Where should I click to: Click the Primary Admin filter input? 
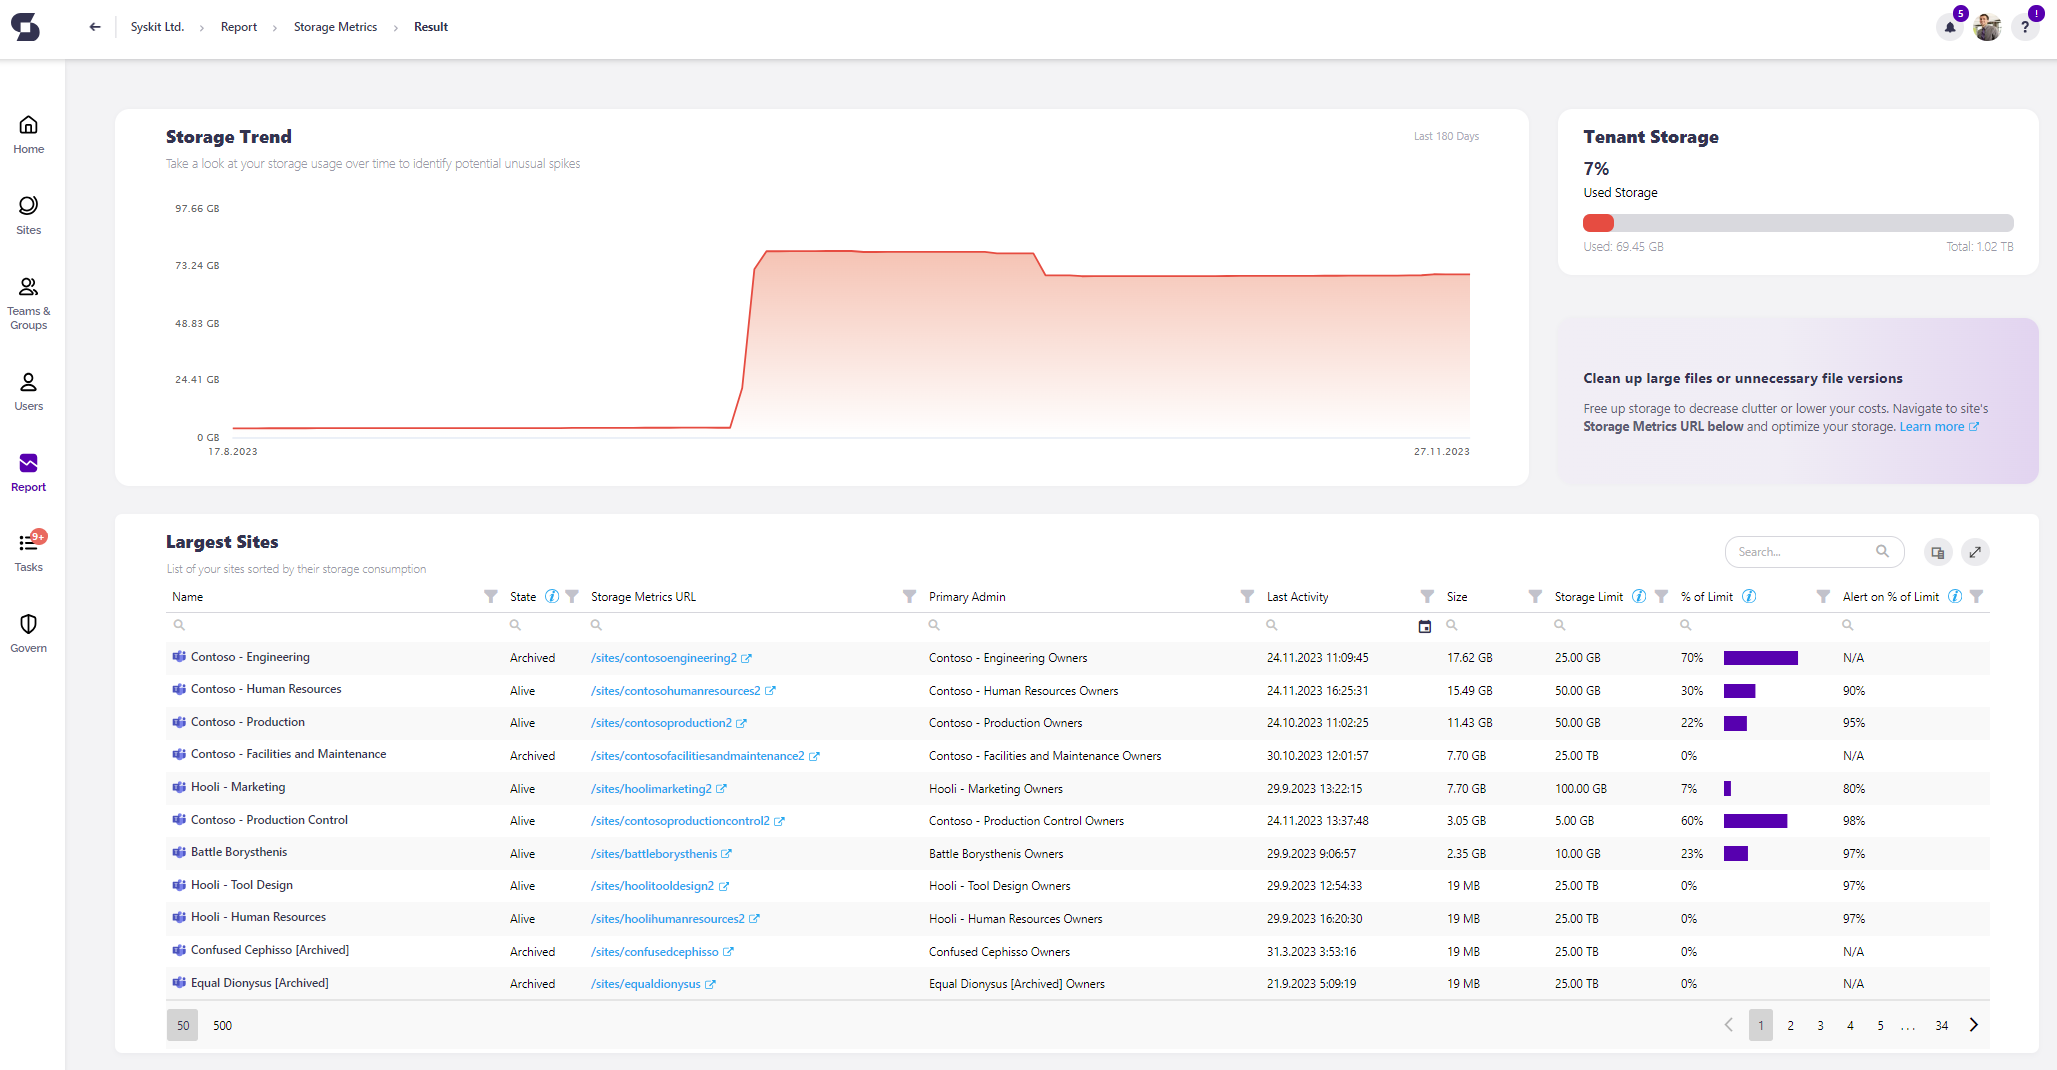[x=1091, y=626]
